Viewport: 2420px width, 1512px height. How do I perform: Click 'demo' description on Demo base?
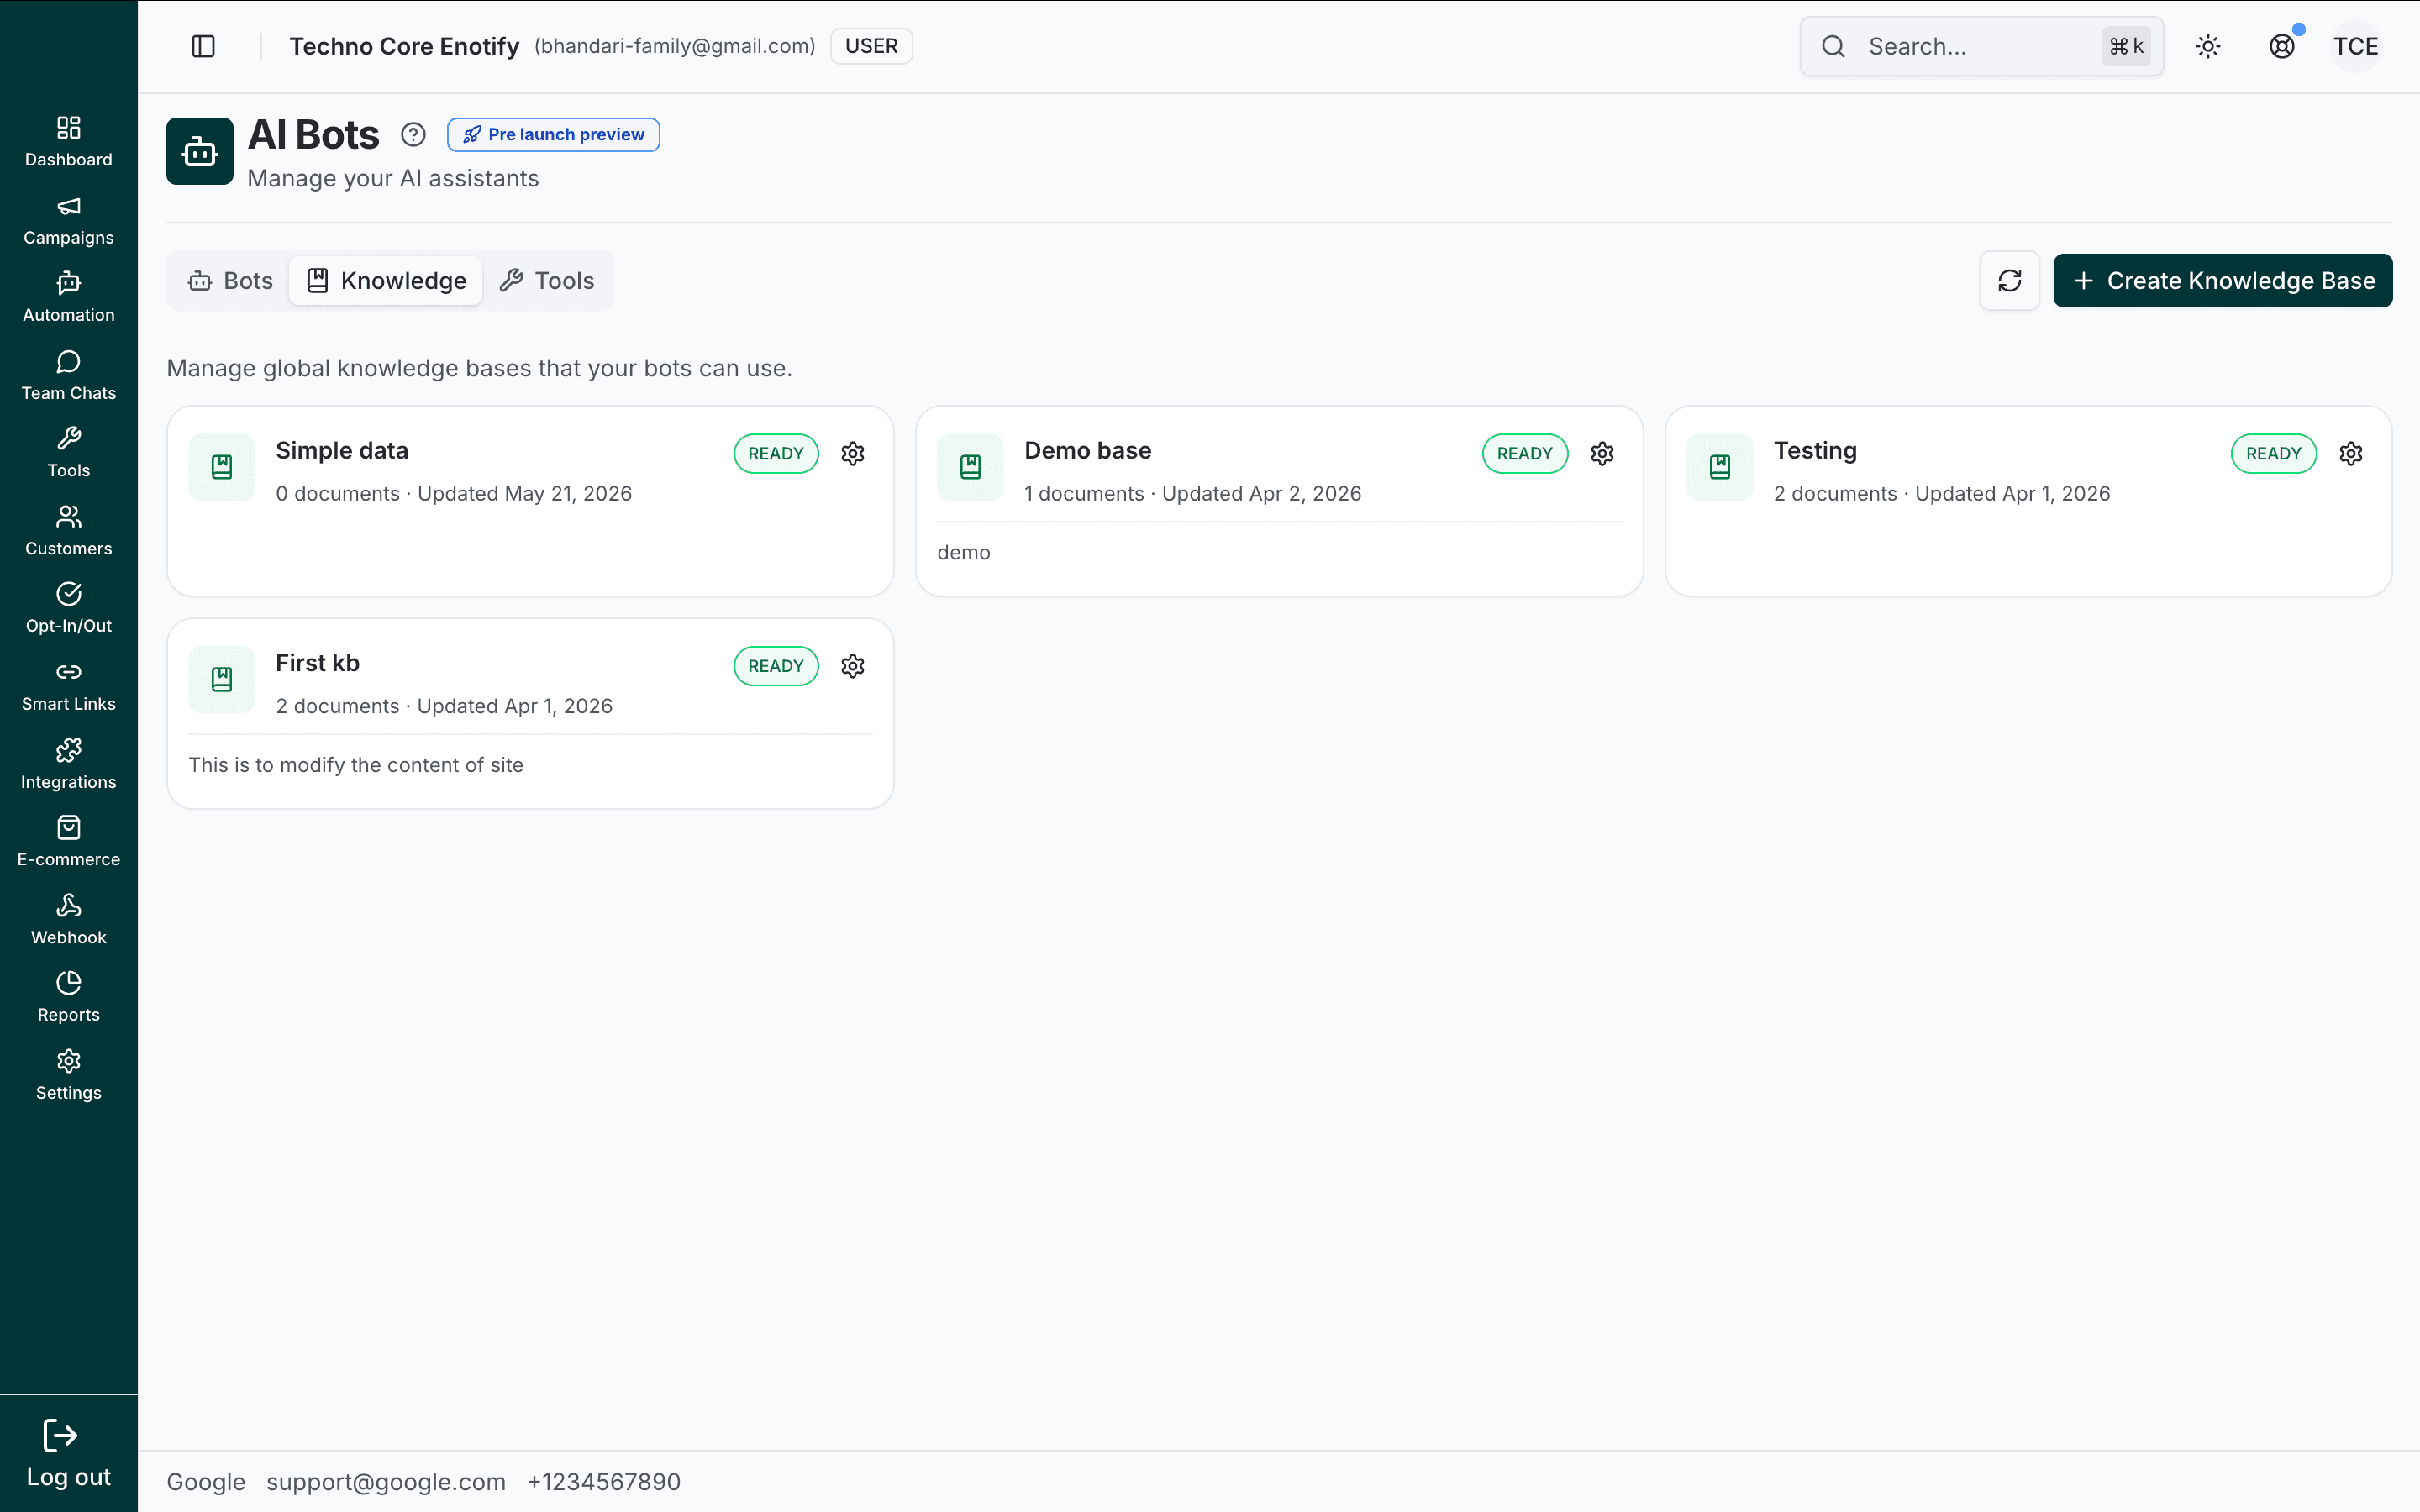pyautogui.click(x=964, y=553)
